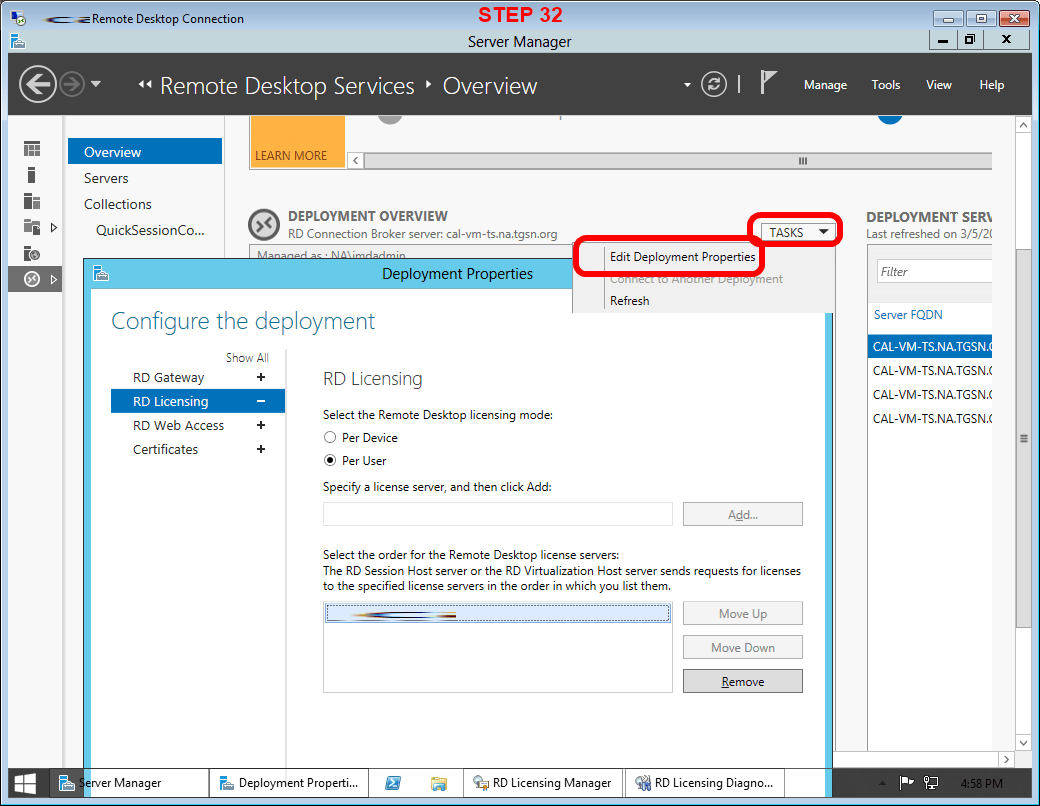
Task: Click the back navigation arrow
Action: 37,84
